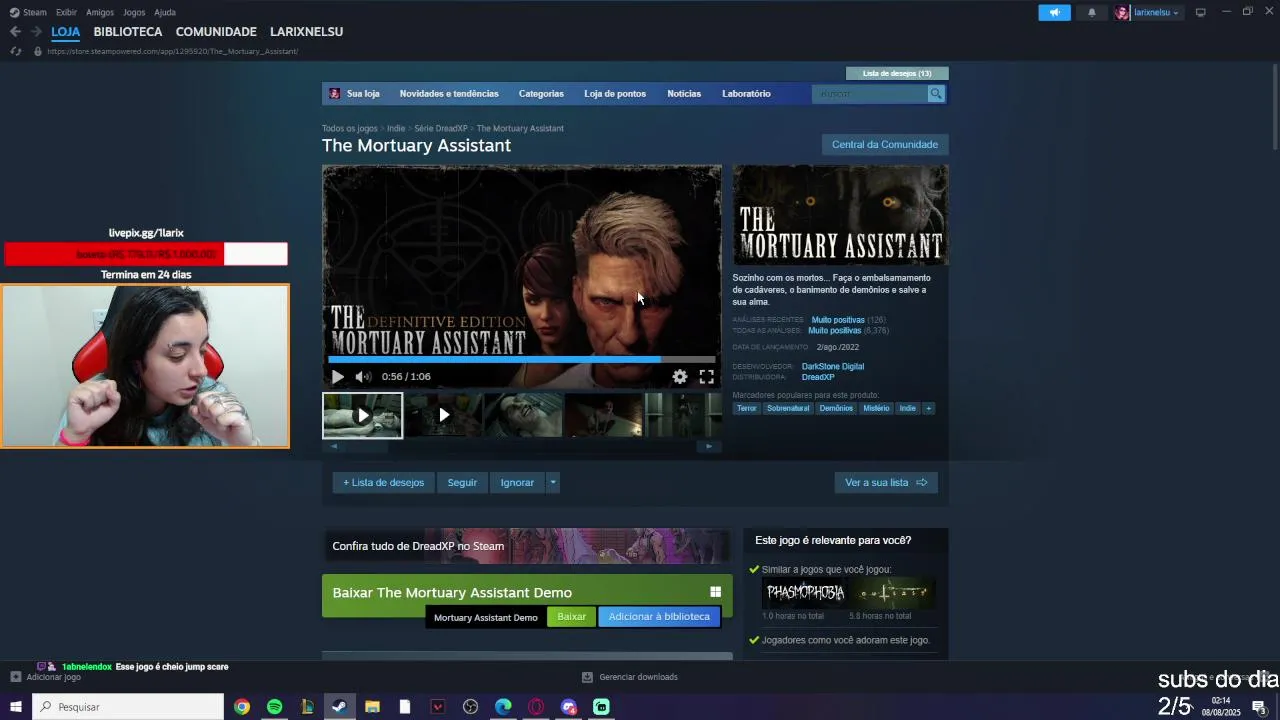Click the Ignorar button

[x=517, y=483]
